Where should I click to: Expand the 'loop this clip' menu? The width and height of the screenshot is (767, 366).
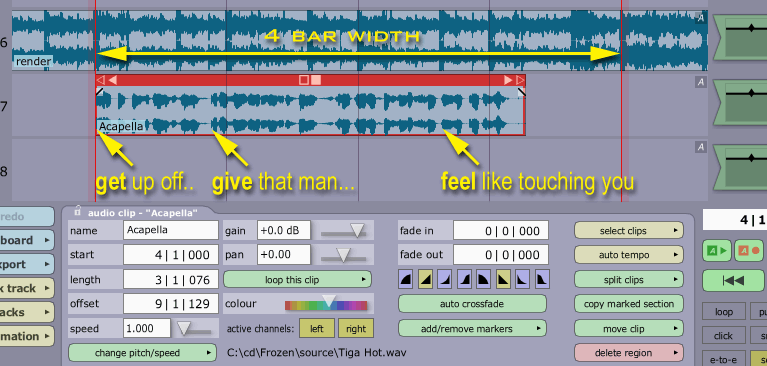(297, 280)
